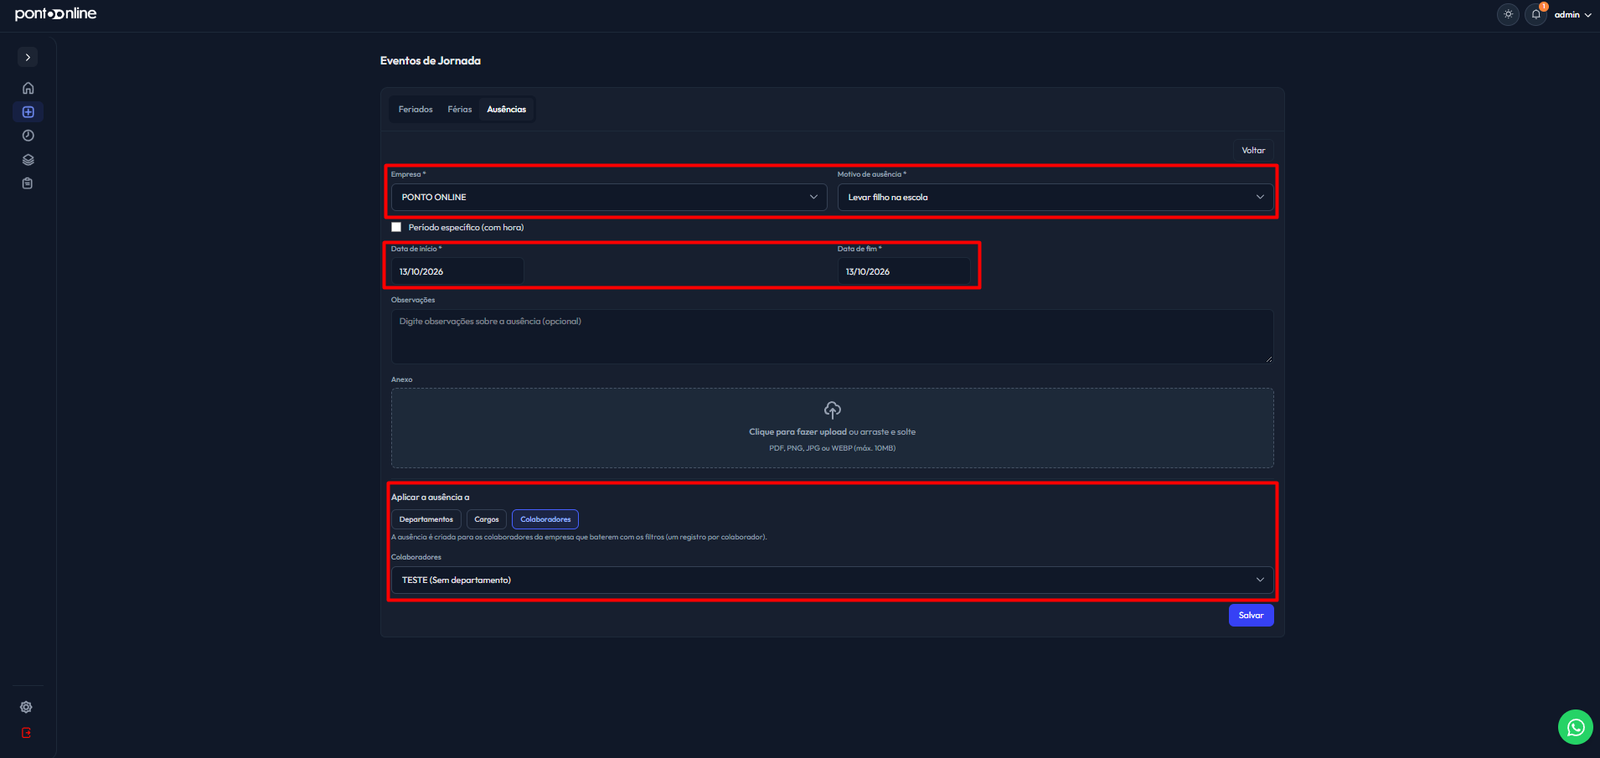This screenshot has width=1600, height=758.
Task: Click the Observações text area
Action: pos(832,336)
